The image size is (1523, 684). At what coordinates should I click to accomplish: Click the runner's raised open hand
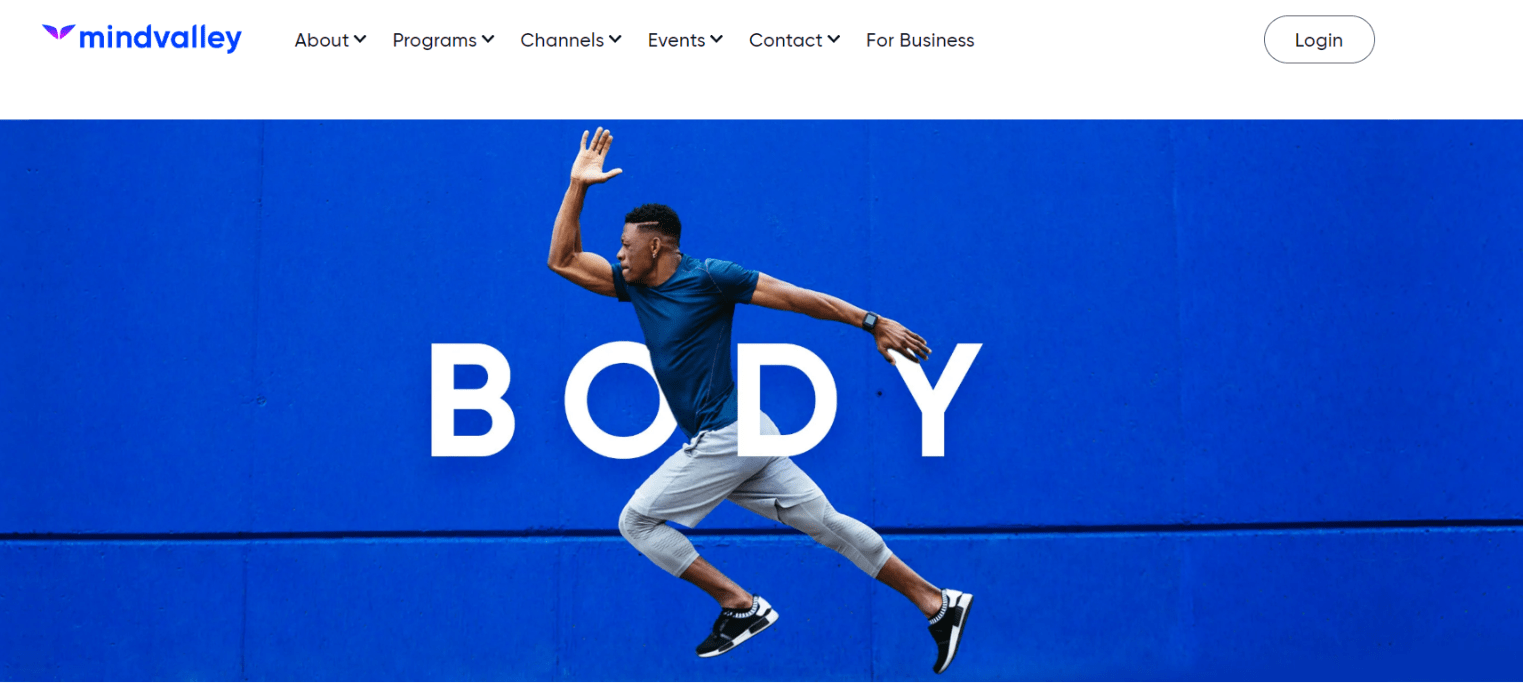[x=594, y=156]
